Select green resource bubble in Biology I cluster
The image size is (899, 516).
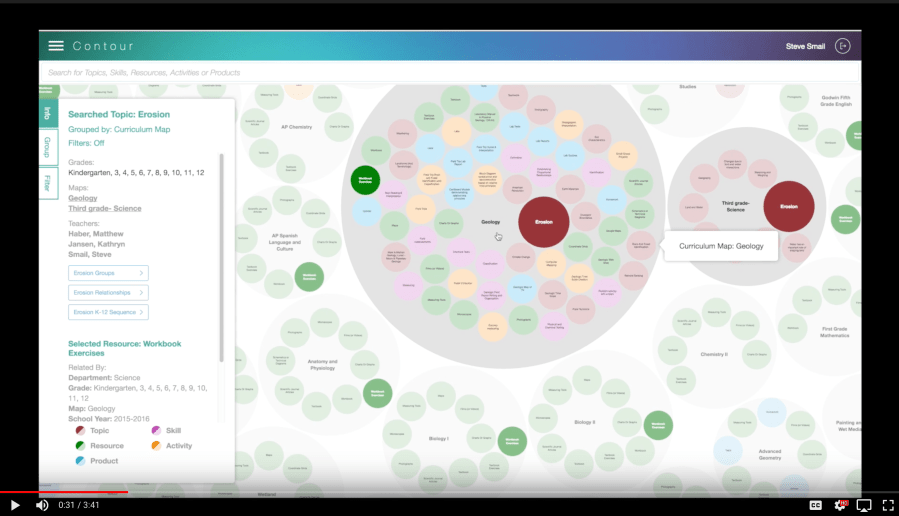click(512, 441)
